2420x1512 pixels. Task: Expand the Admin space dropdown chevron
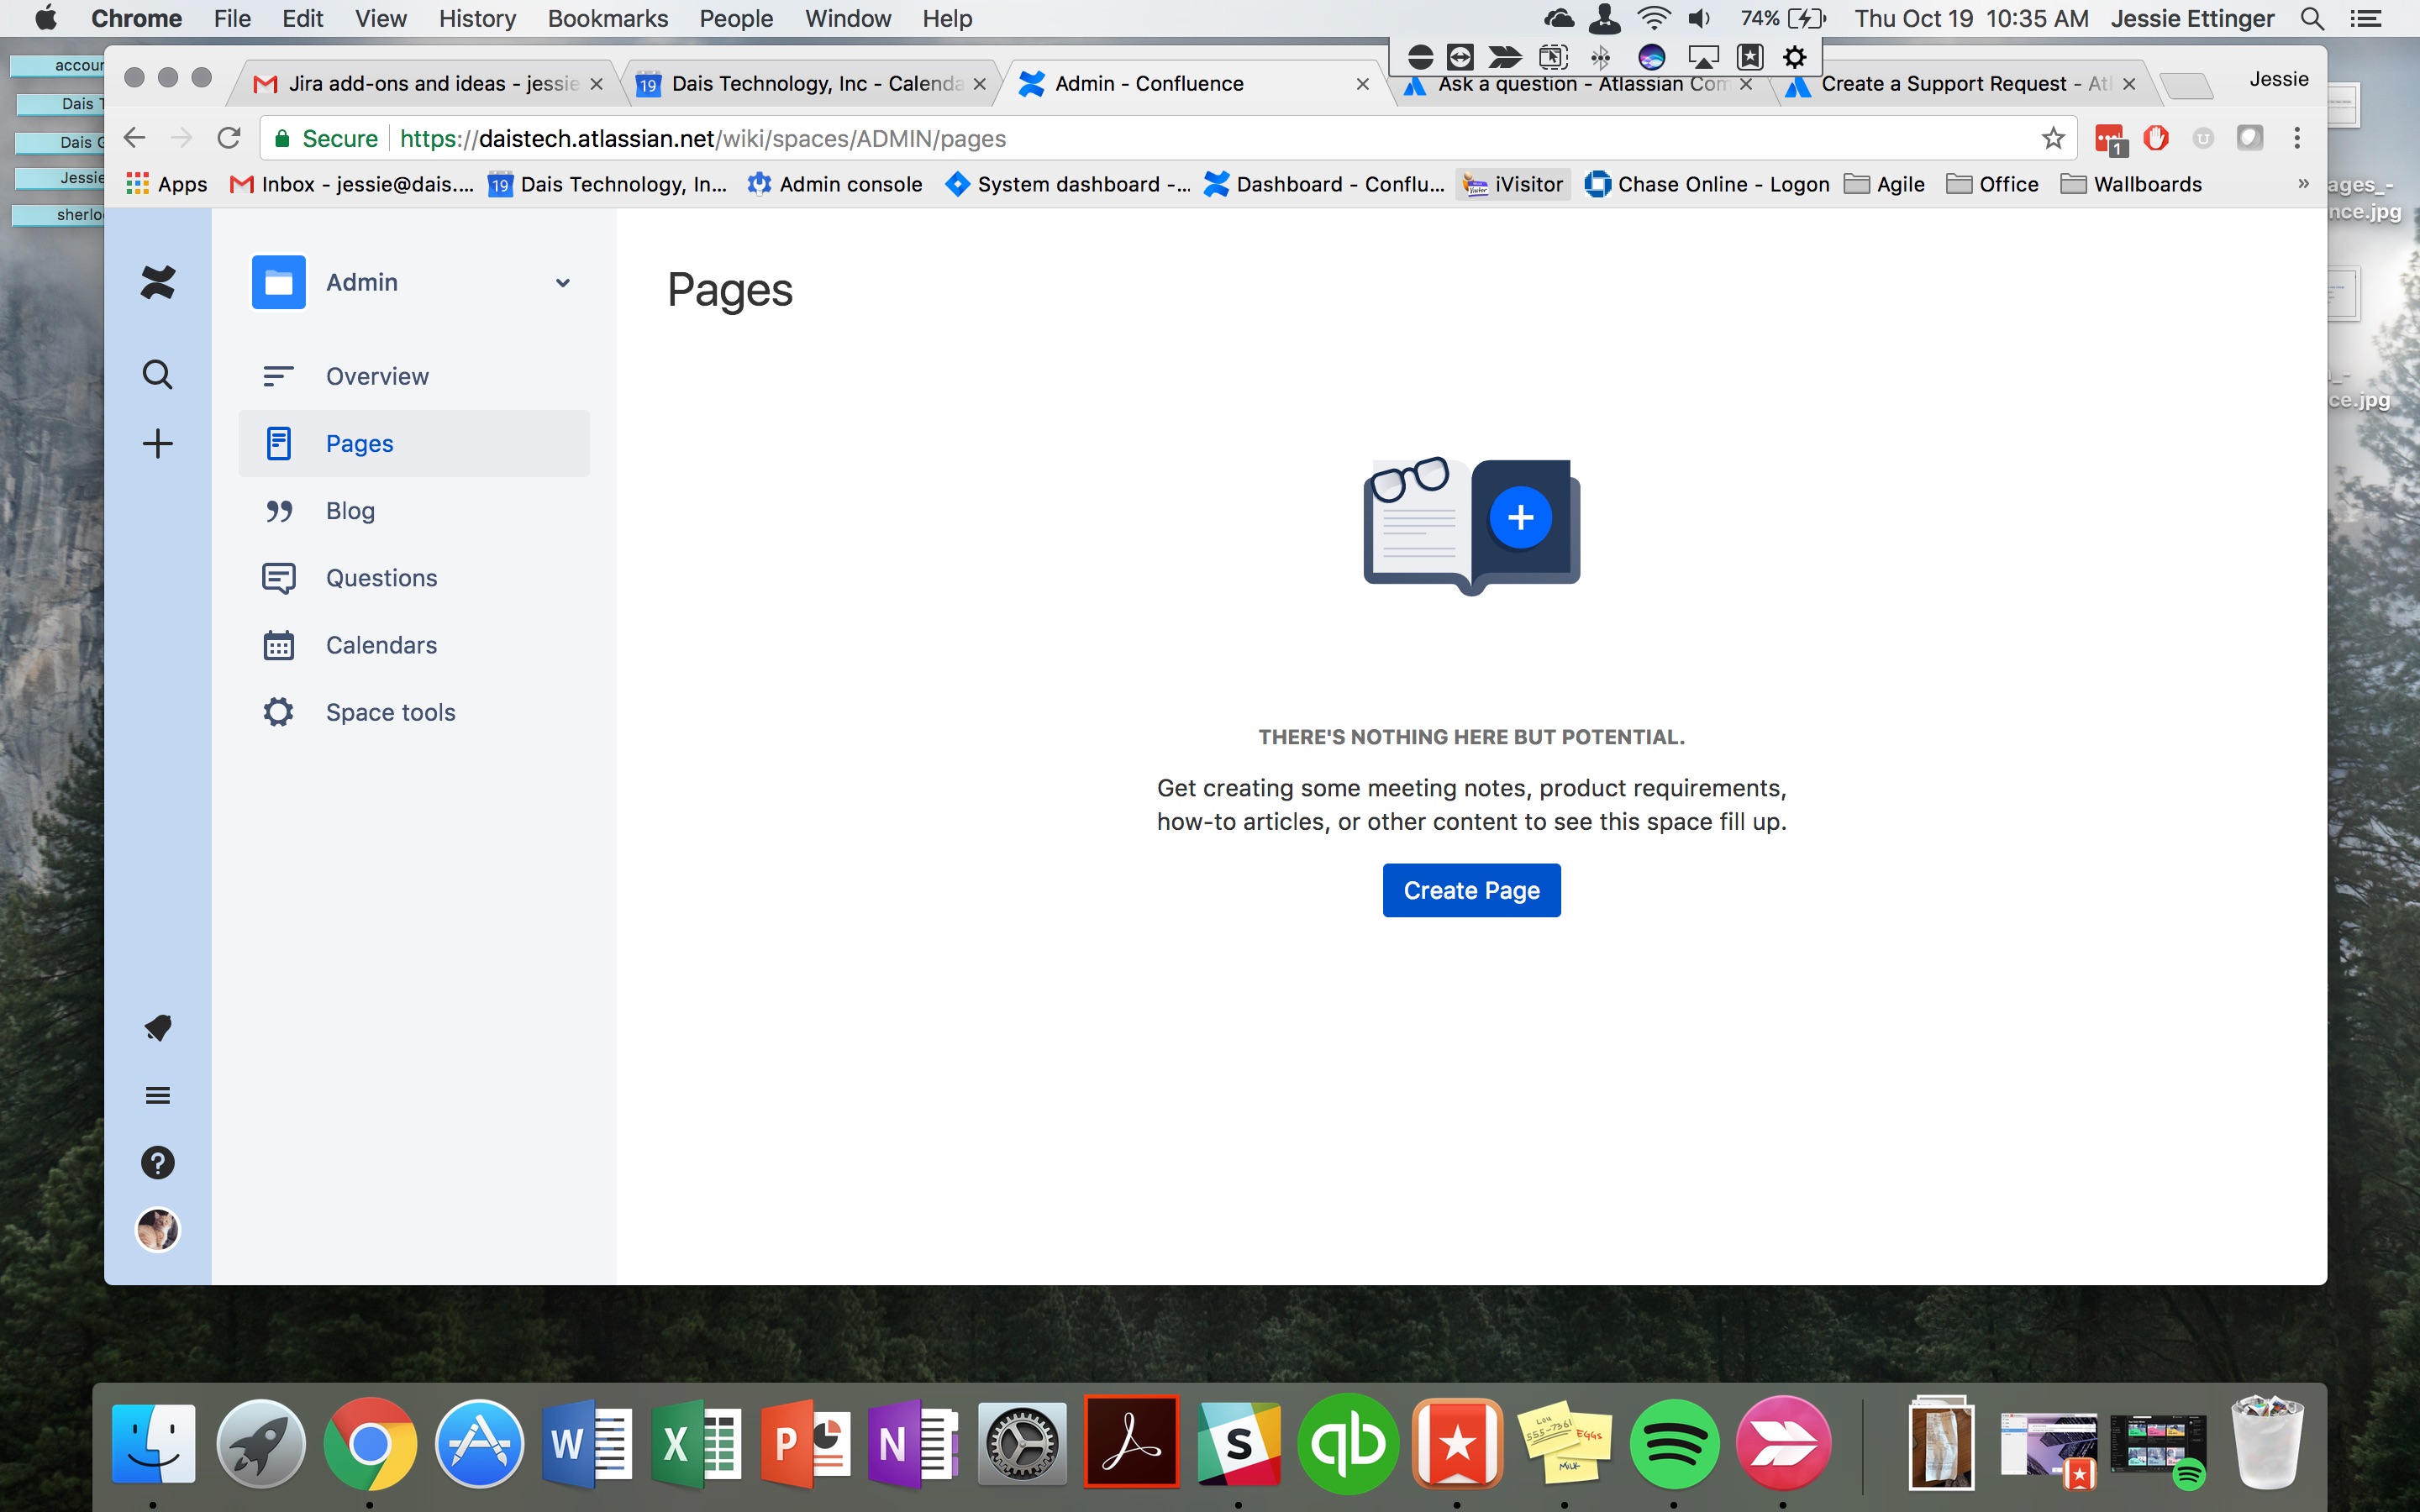563,283
